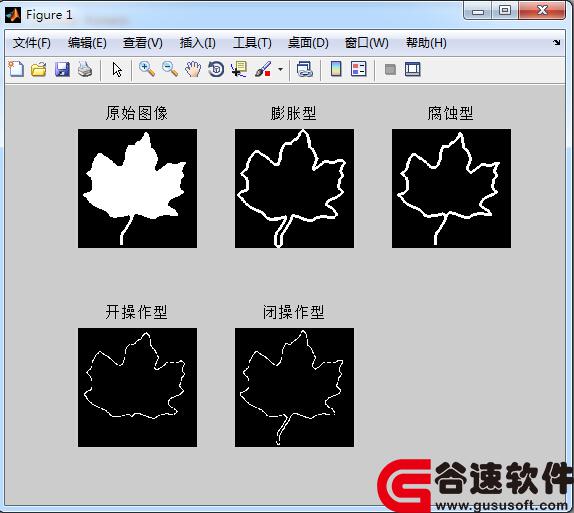The image size is (574, 513).
Task: Select the 原始图像 white leaf image
Action: [x=137, y=188]
